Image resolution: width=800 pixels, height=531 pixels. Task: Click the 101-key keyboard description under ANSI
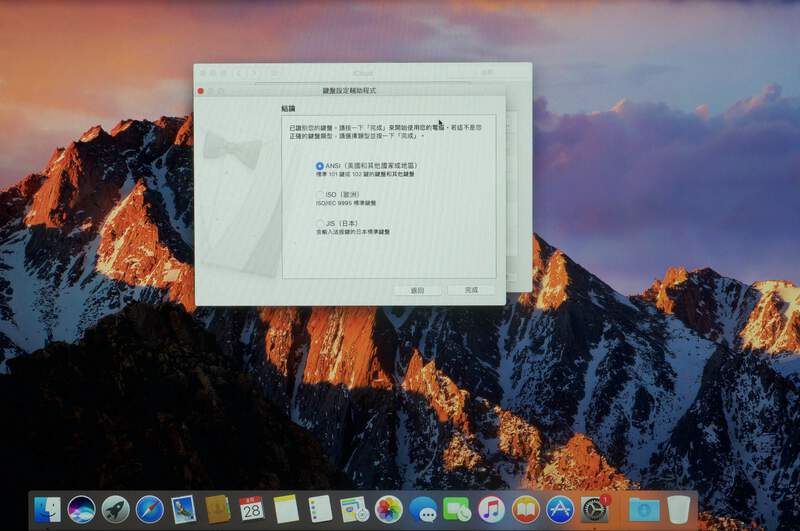[365, 174]
